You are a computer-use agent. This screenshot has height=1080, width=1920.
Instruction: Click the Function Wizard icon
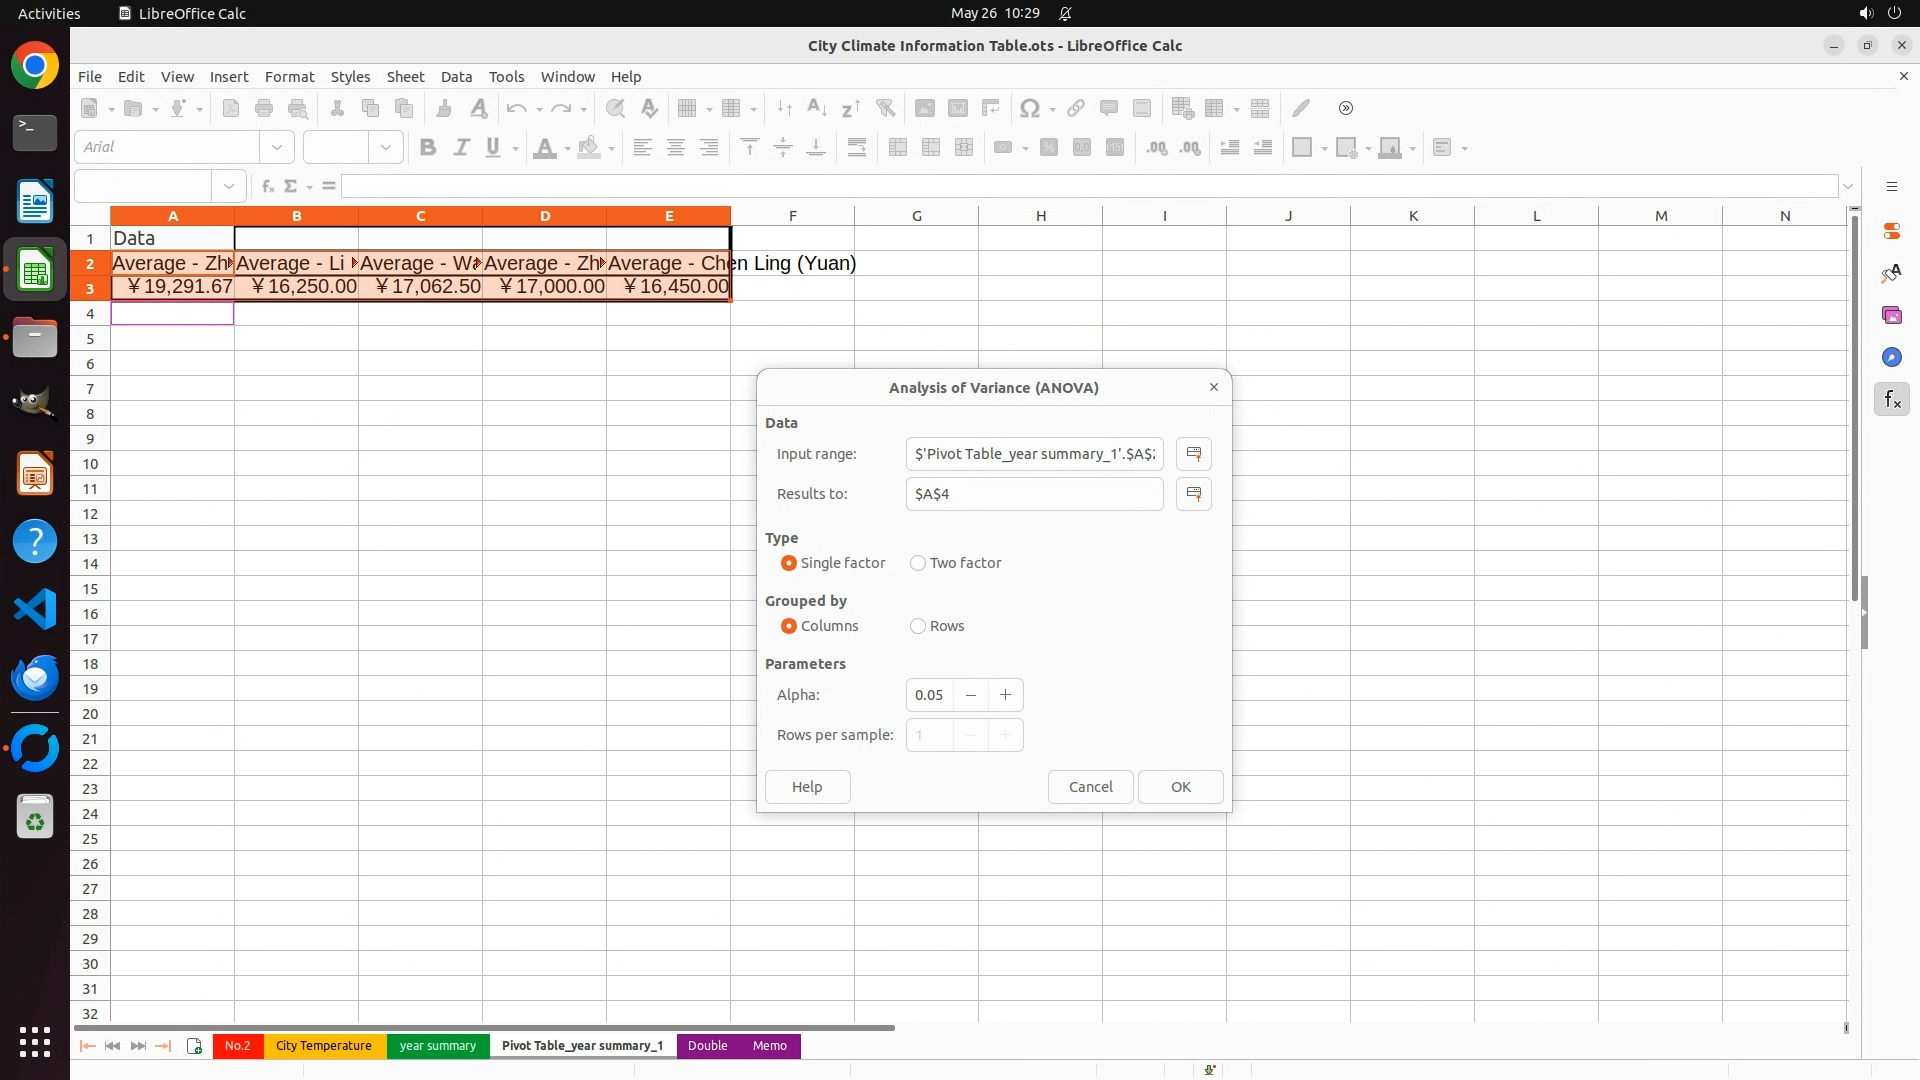point(267,186)
